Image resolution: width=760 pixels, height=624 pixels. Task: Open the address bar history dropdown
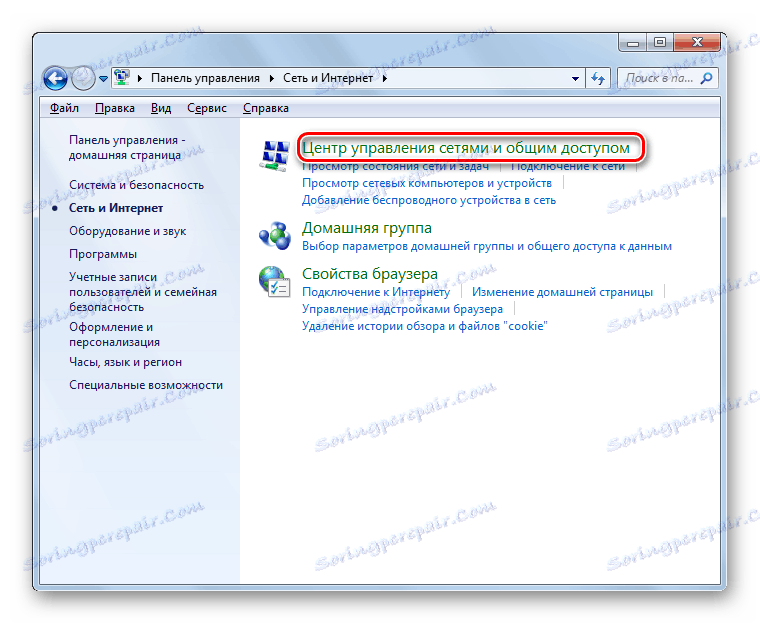tap(575, 79)
